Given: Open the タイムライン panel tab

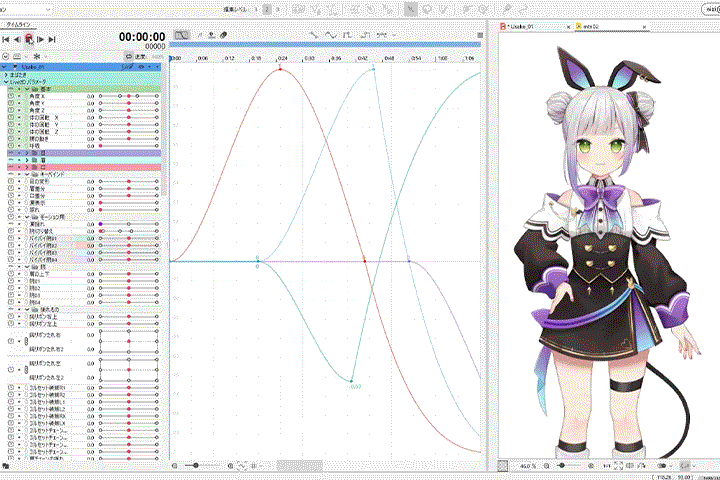Looking at the screenshot, I should tap(18, 24).
